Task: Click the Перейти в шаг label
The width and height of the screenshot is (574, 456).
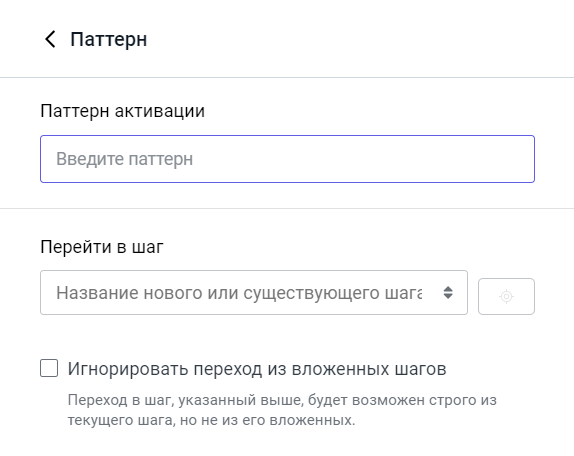Action: (x=102, y=247)
